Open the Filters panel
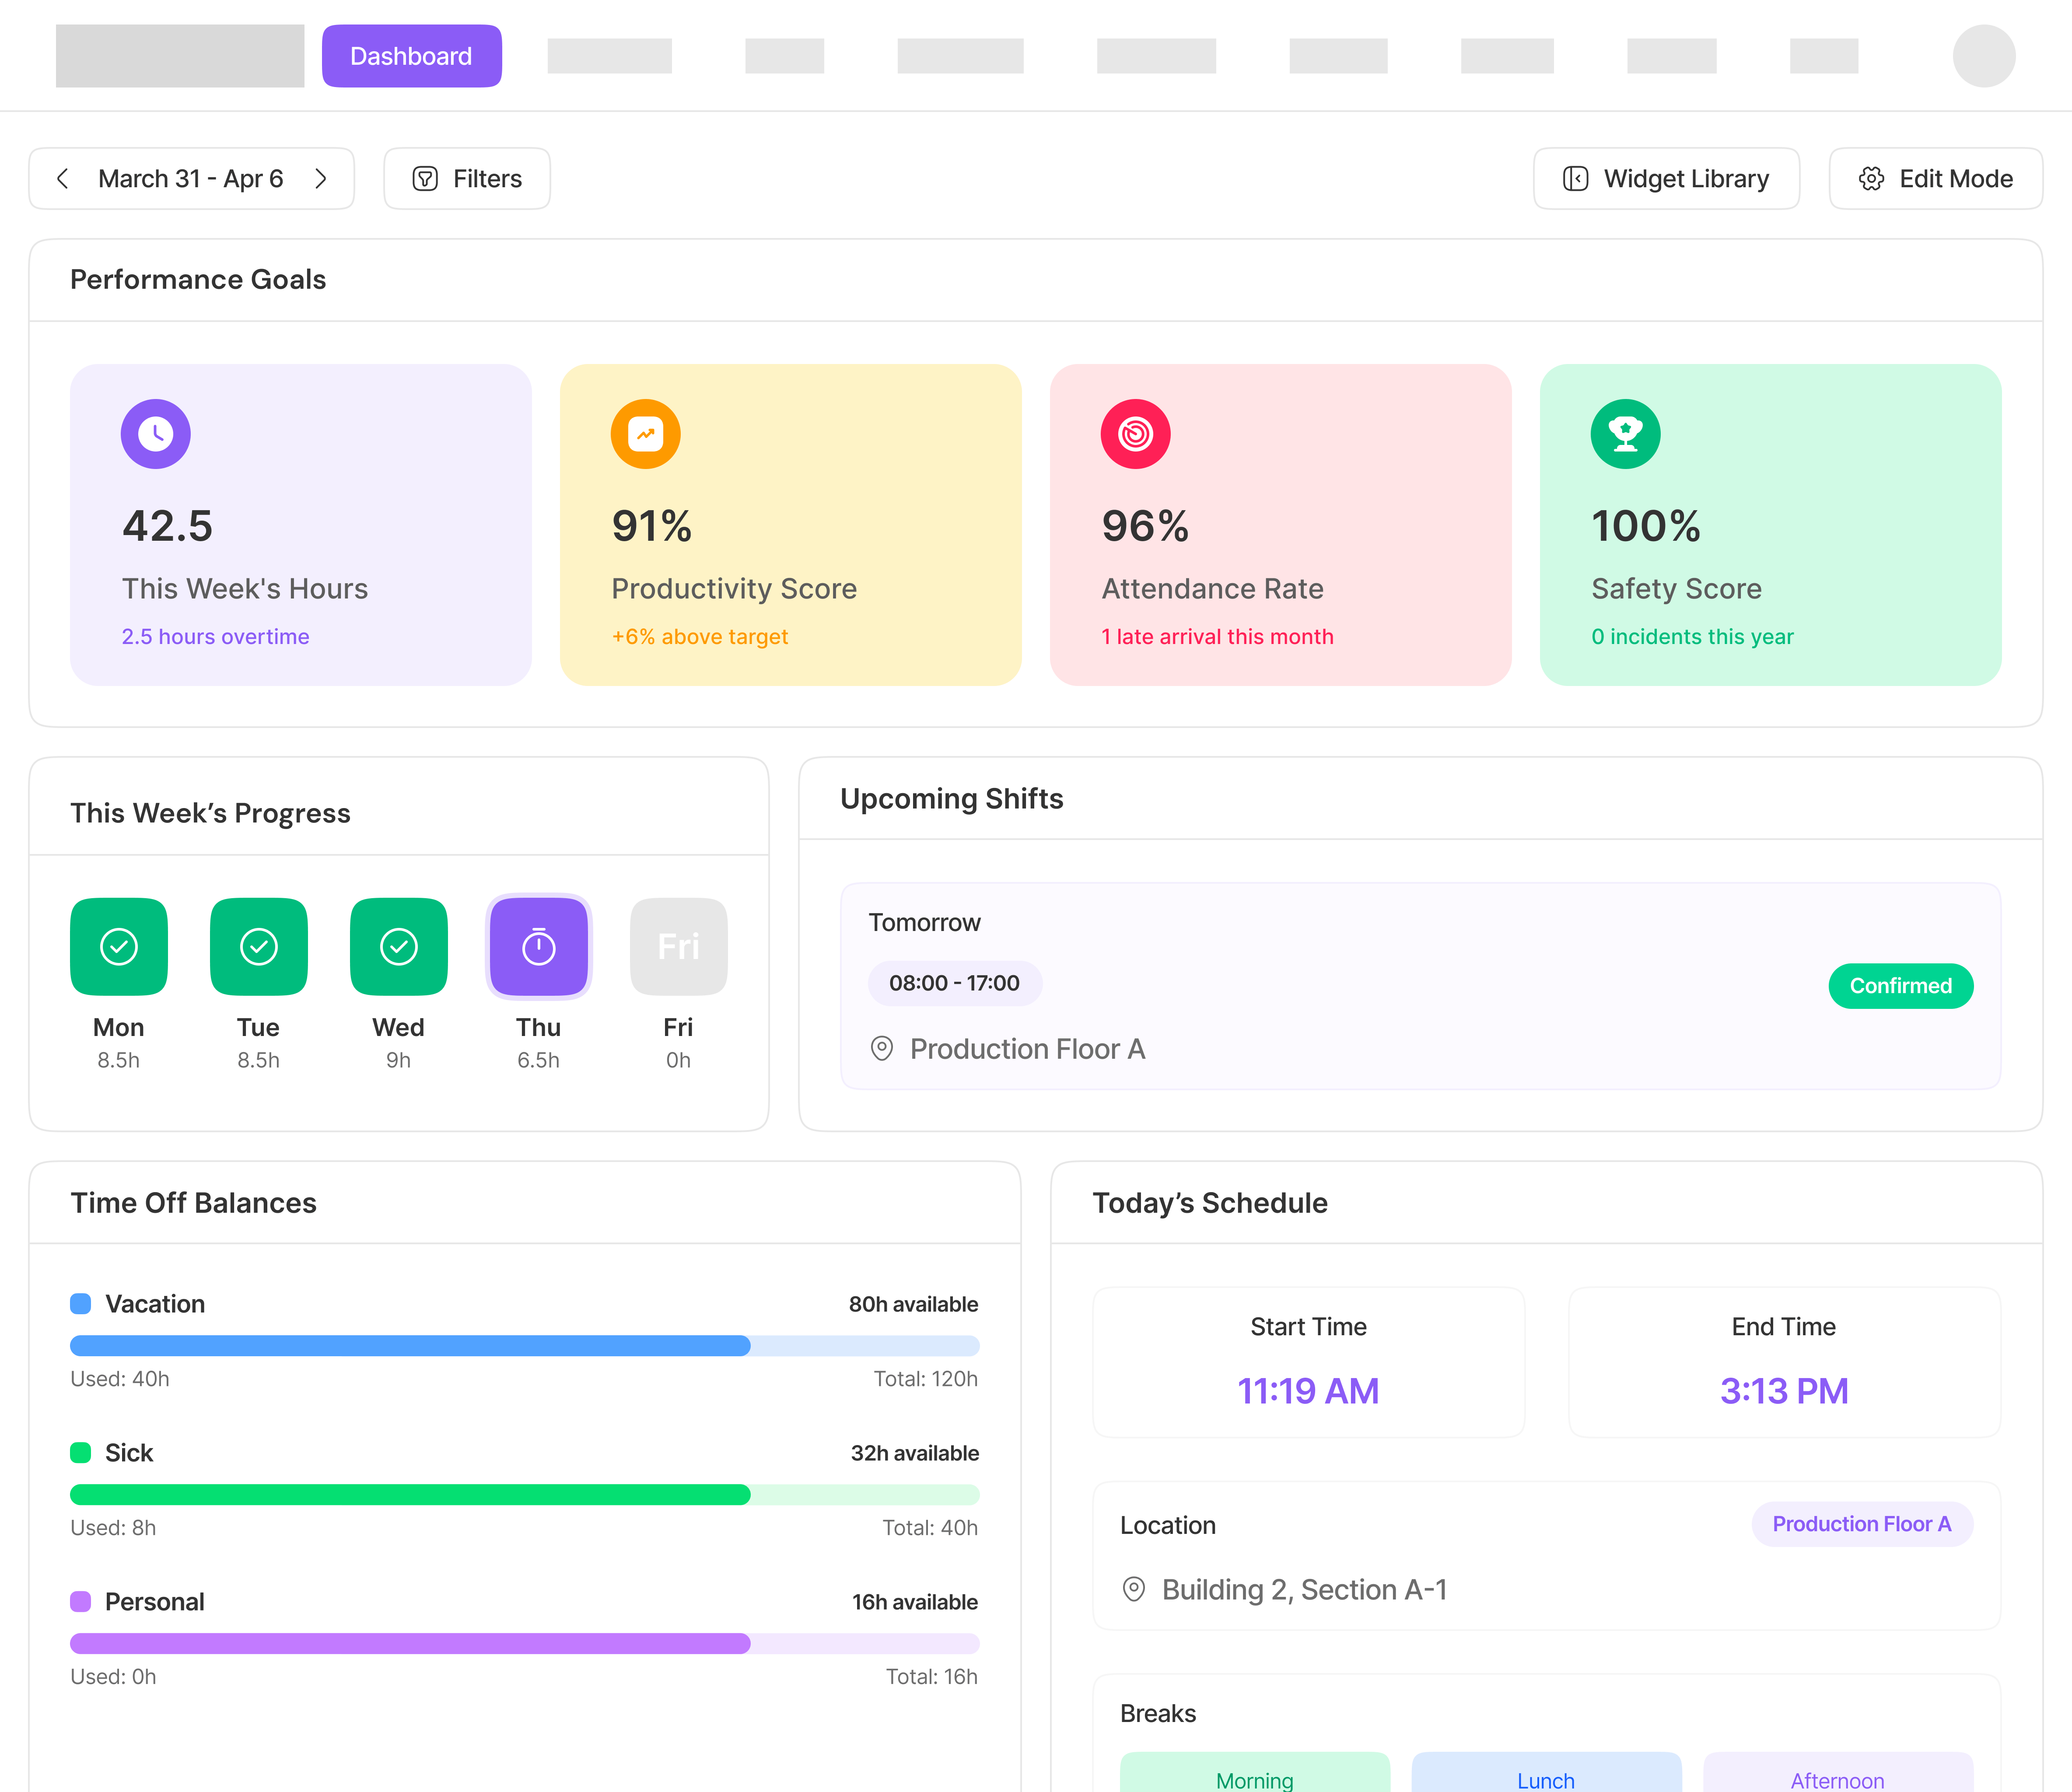Image resolution: width=2072 pixels, height=1792 pixels. pyautogui.click(x=466, y=178)
